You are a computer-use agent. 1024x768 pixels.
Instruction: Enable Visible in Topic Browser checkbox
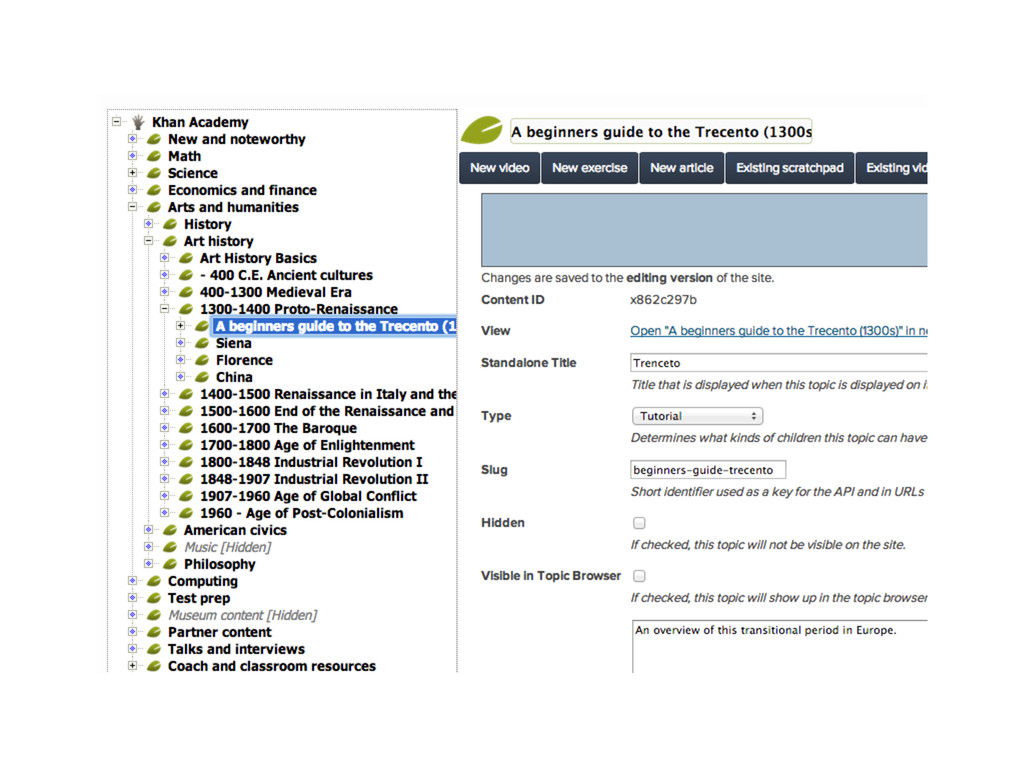(x=639, y=575)
